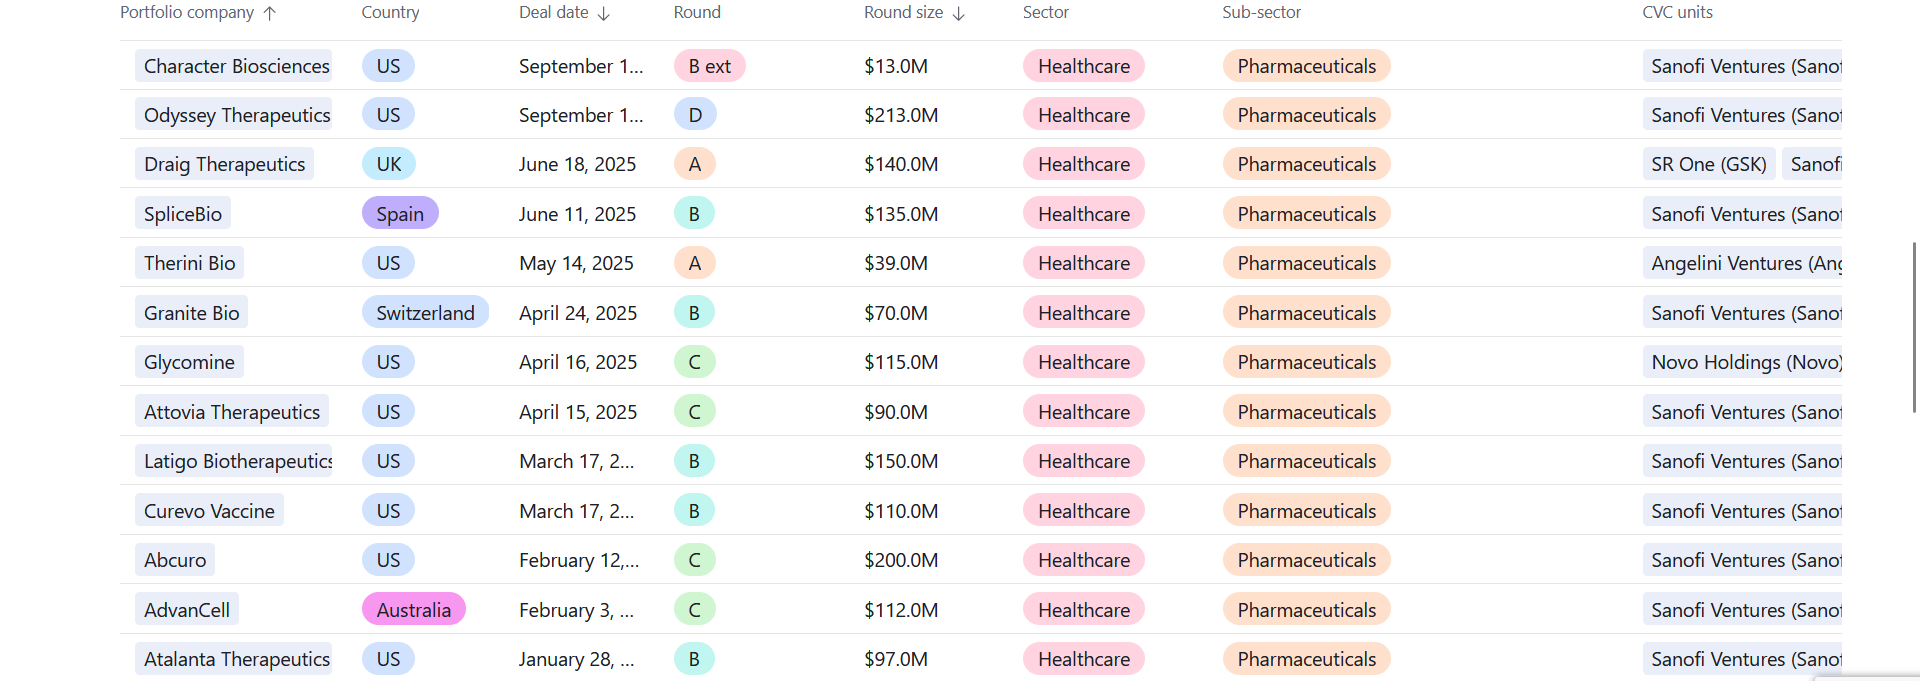Screen dimensions: 1920x681
Task: Open the Character Biosciences company tag
Action: click(236, 66)
